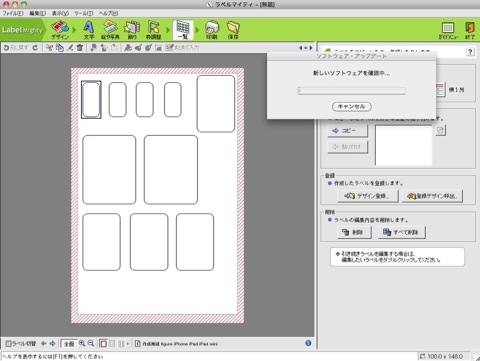480x361 pixels.
Task: Click the paste brush icon before the trash icon
Action: point(70,48)
